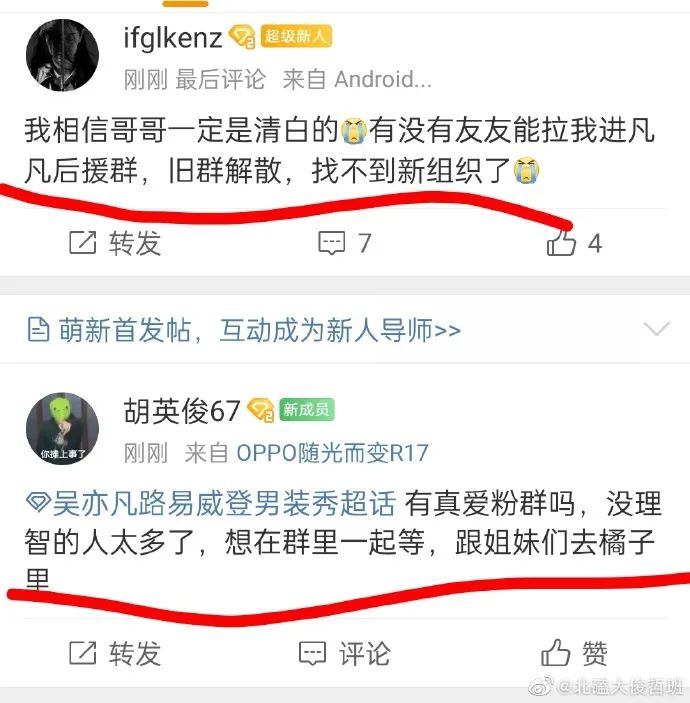Expand the chevron beside the newcomer banner
This screenshot has height=703, width=690.
point(656,328)
